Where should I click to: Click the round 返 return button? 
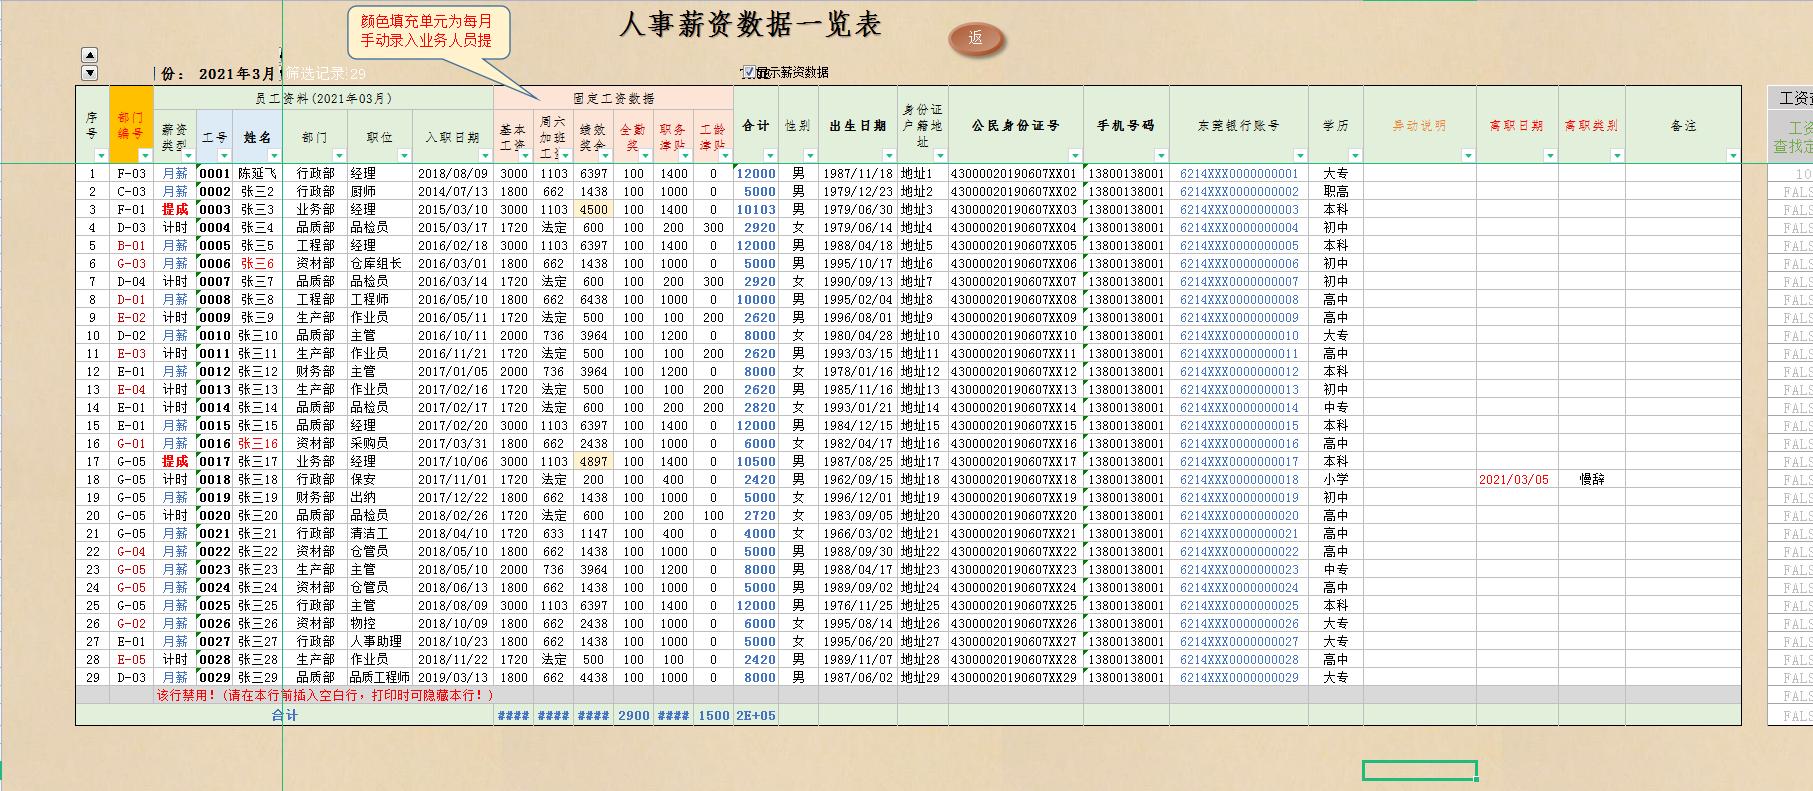coord(975,39)
